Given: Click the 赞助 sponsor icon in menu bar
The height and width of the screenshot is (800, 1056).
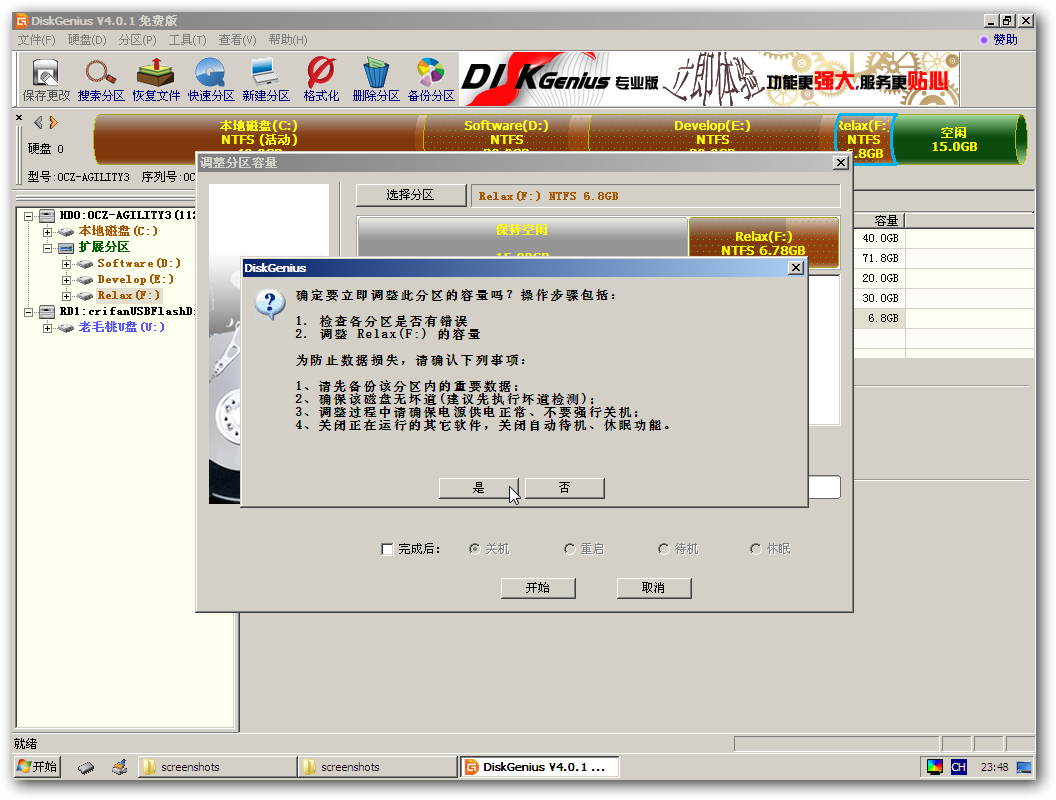Looking at the screenshot, I should (984, 40).
